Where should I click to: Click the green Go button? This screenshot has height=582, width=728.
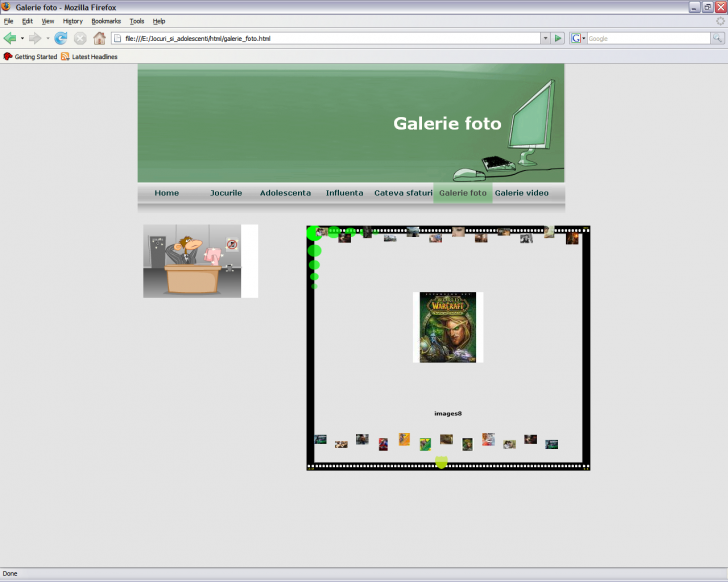point(558,39)
